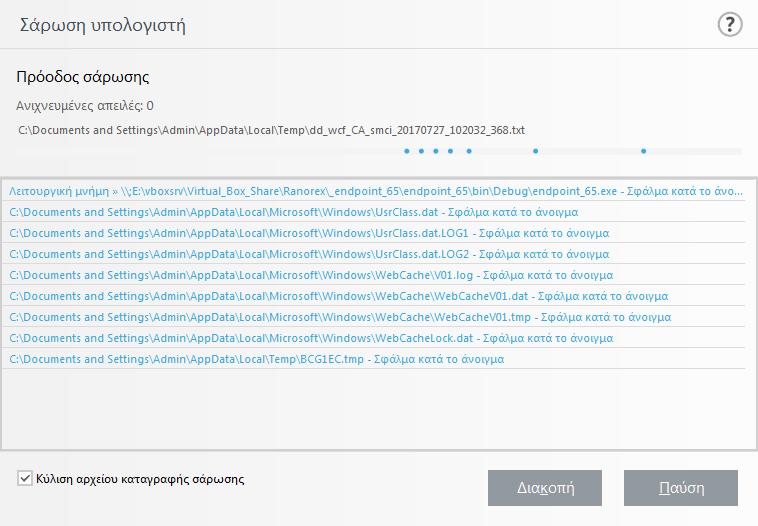
Task: Click the Διακοπή button
Action: pyautogui.click(x=545, y=488)
